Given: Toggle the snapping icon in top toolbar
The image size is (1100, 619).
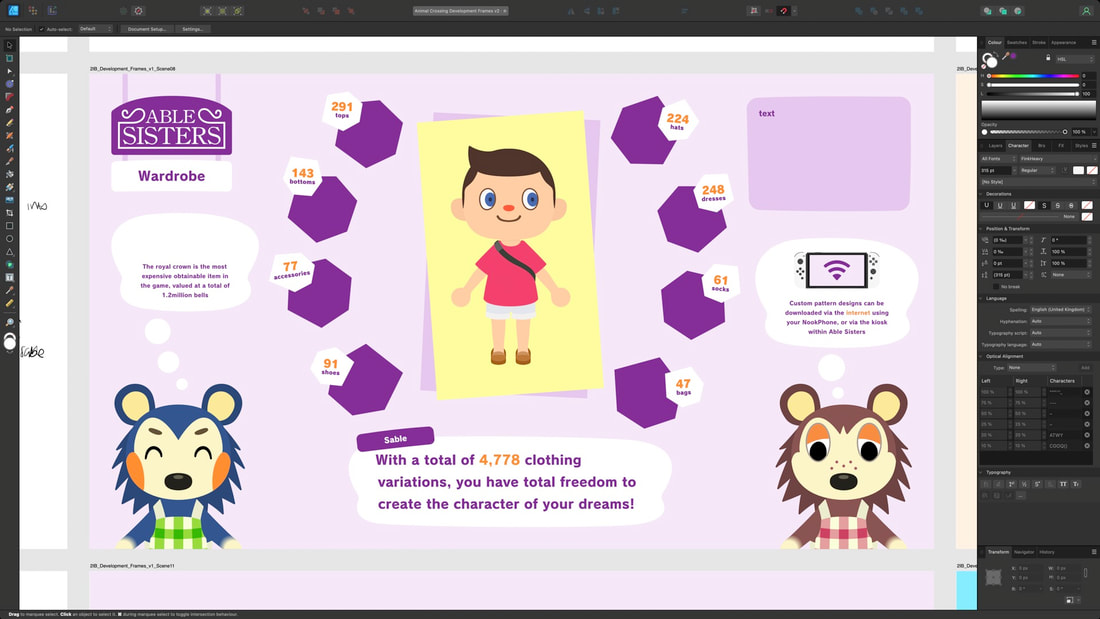Looking at the screenshot, I should [x=784, y=11].
